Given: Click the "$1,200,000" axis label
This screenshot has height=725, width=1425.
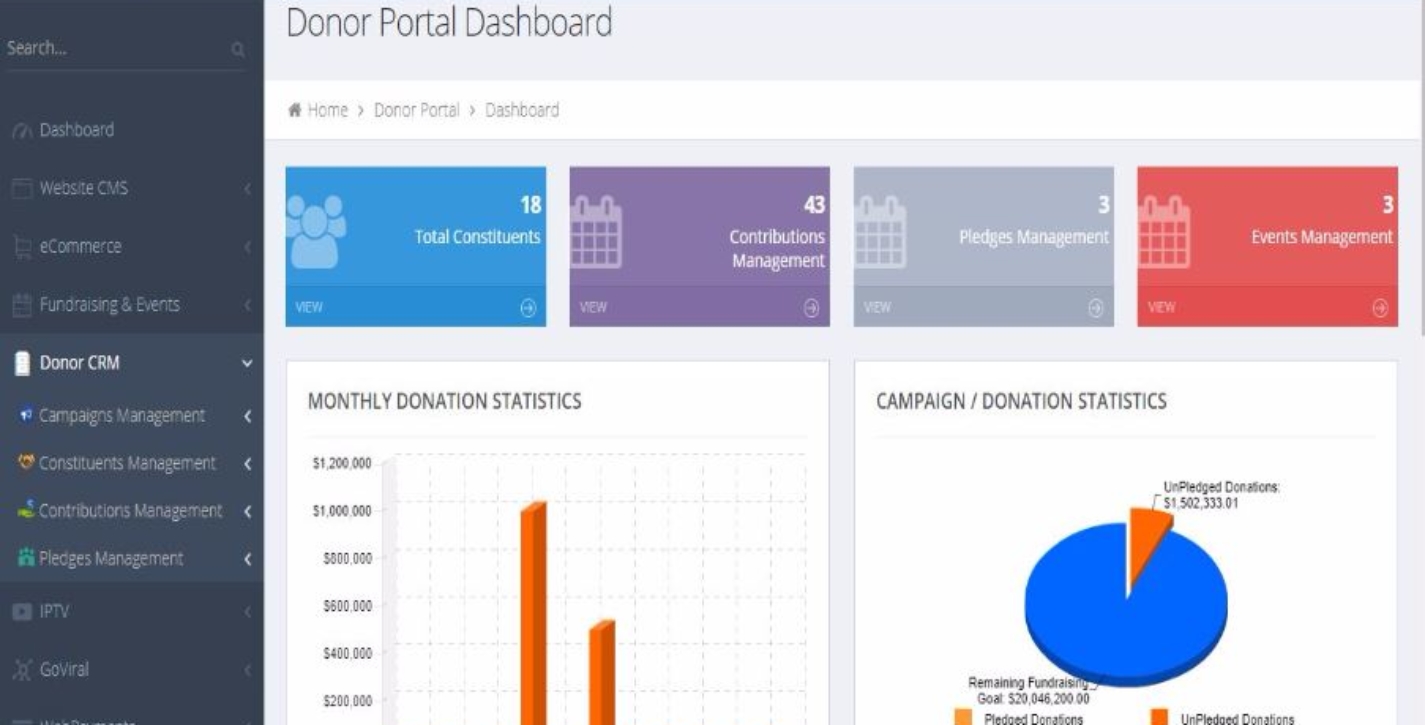Looking at the screenshot, I should coord(343,464).
